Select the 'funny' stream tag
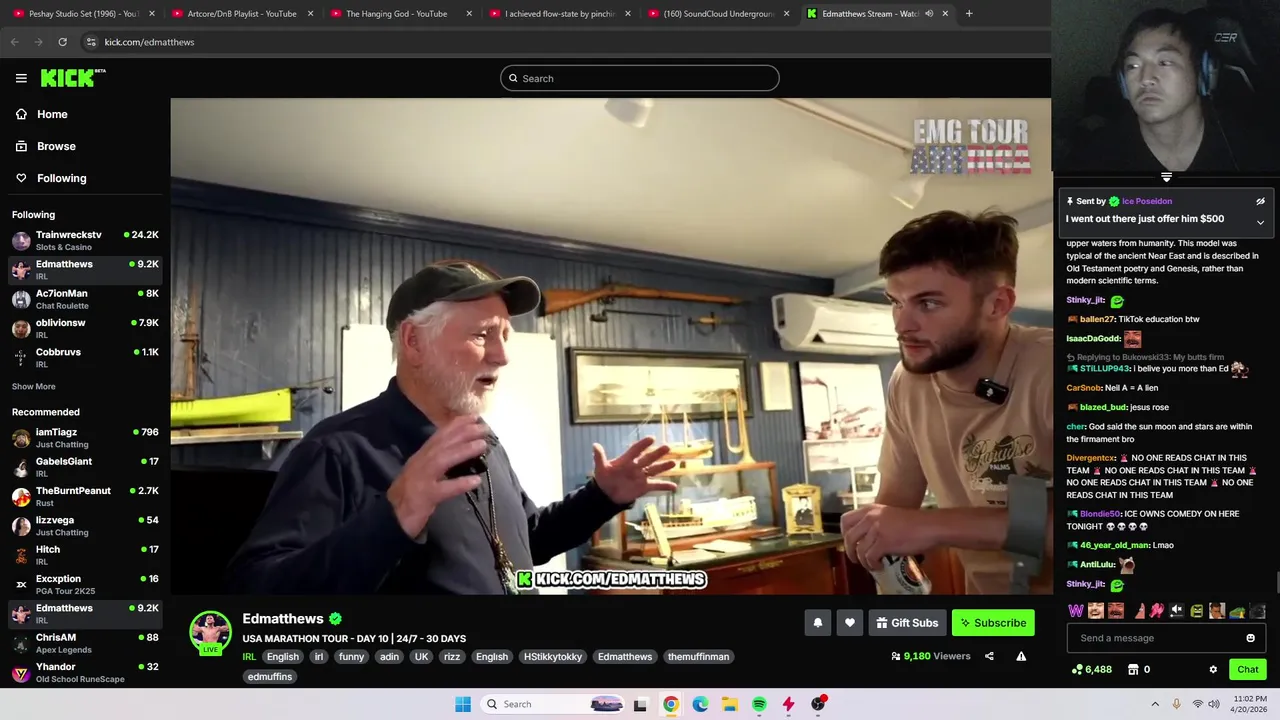 click(x=351, y=657)
